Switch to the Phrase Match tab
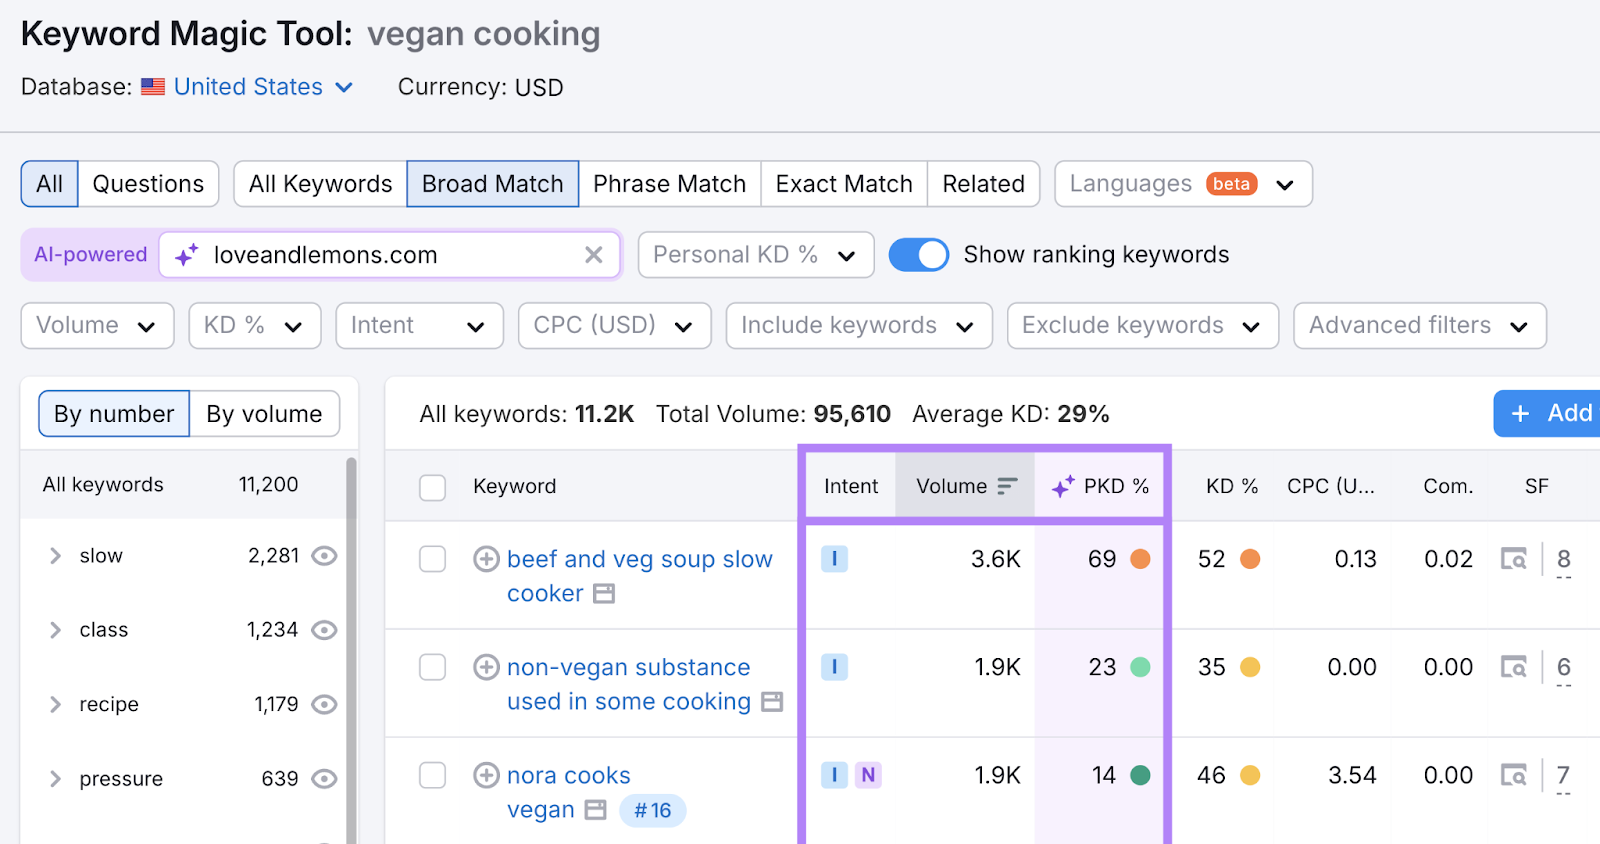This screenshot has height=844, width=1600. 668,184
